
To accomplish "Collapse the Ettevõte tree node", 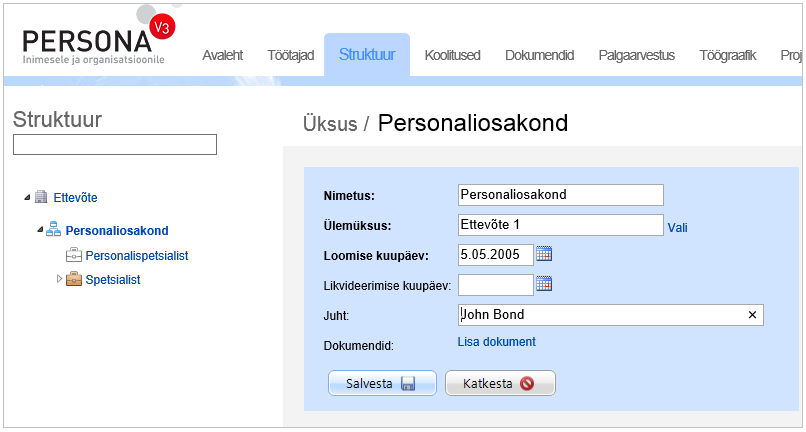I will (x=27, y=197).
